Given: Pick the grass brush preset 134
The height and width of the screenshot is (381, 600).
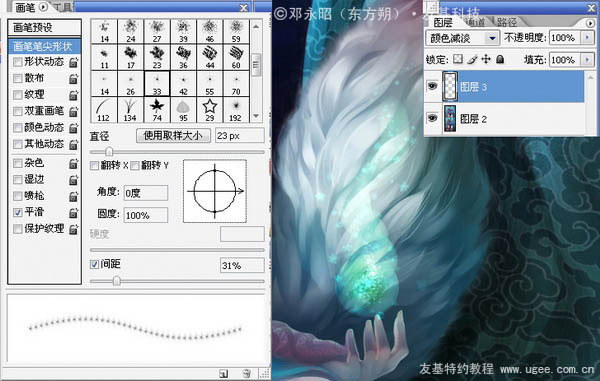Looking at the screenshot, I should tap(130, 110).
